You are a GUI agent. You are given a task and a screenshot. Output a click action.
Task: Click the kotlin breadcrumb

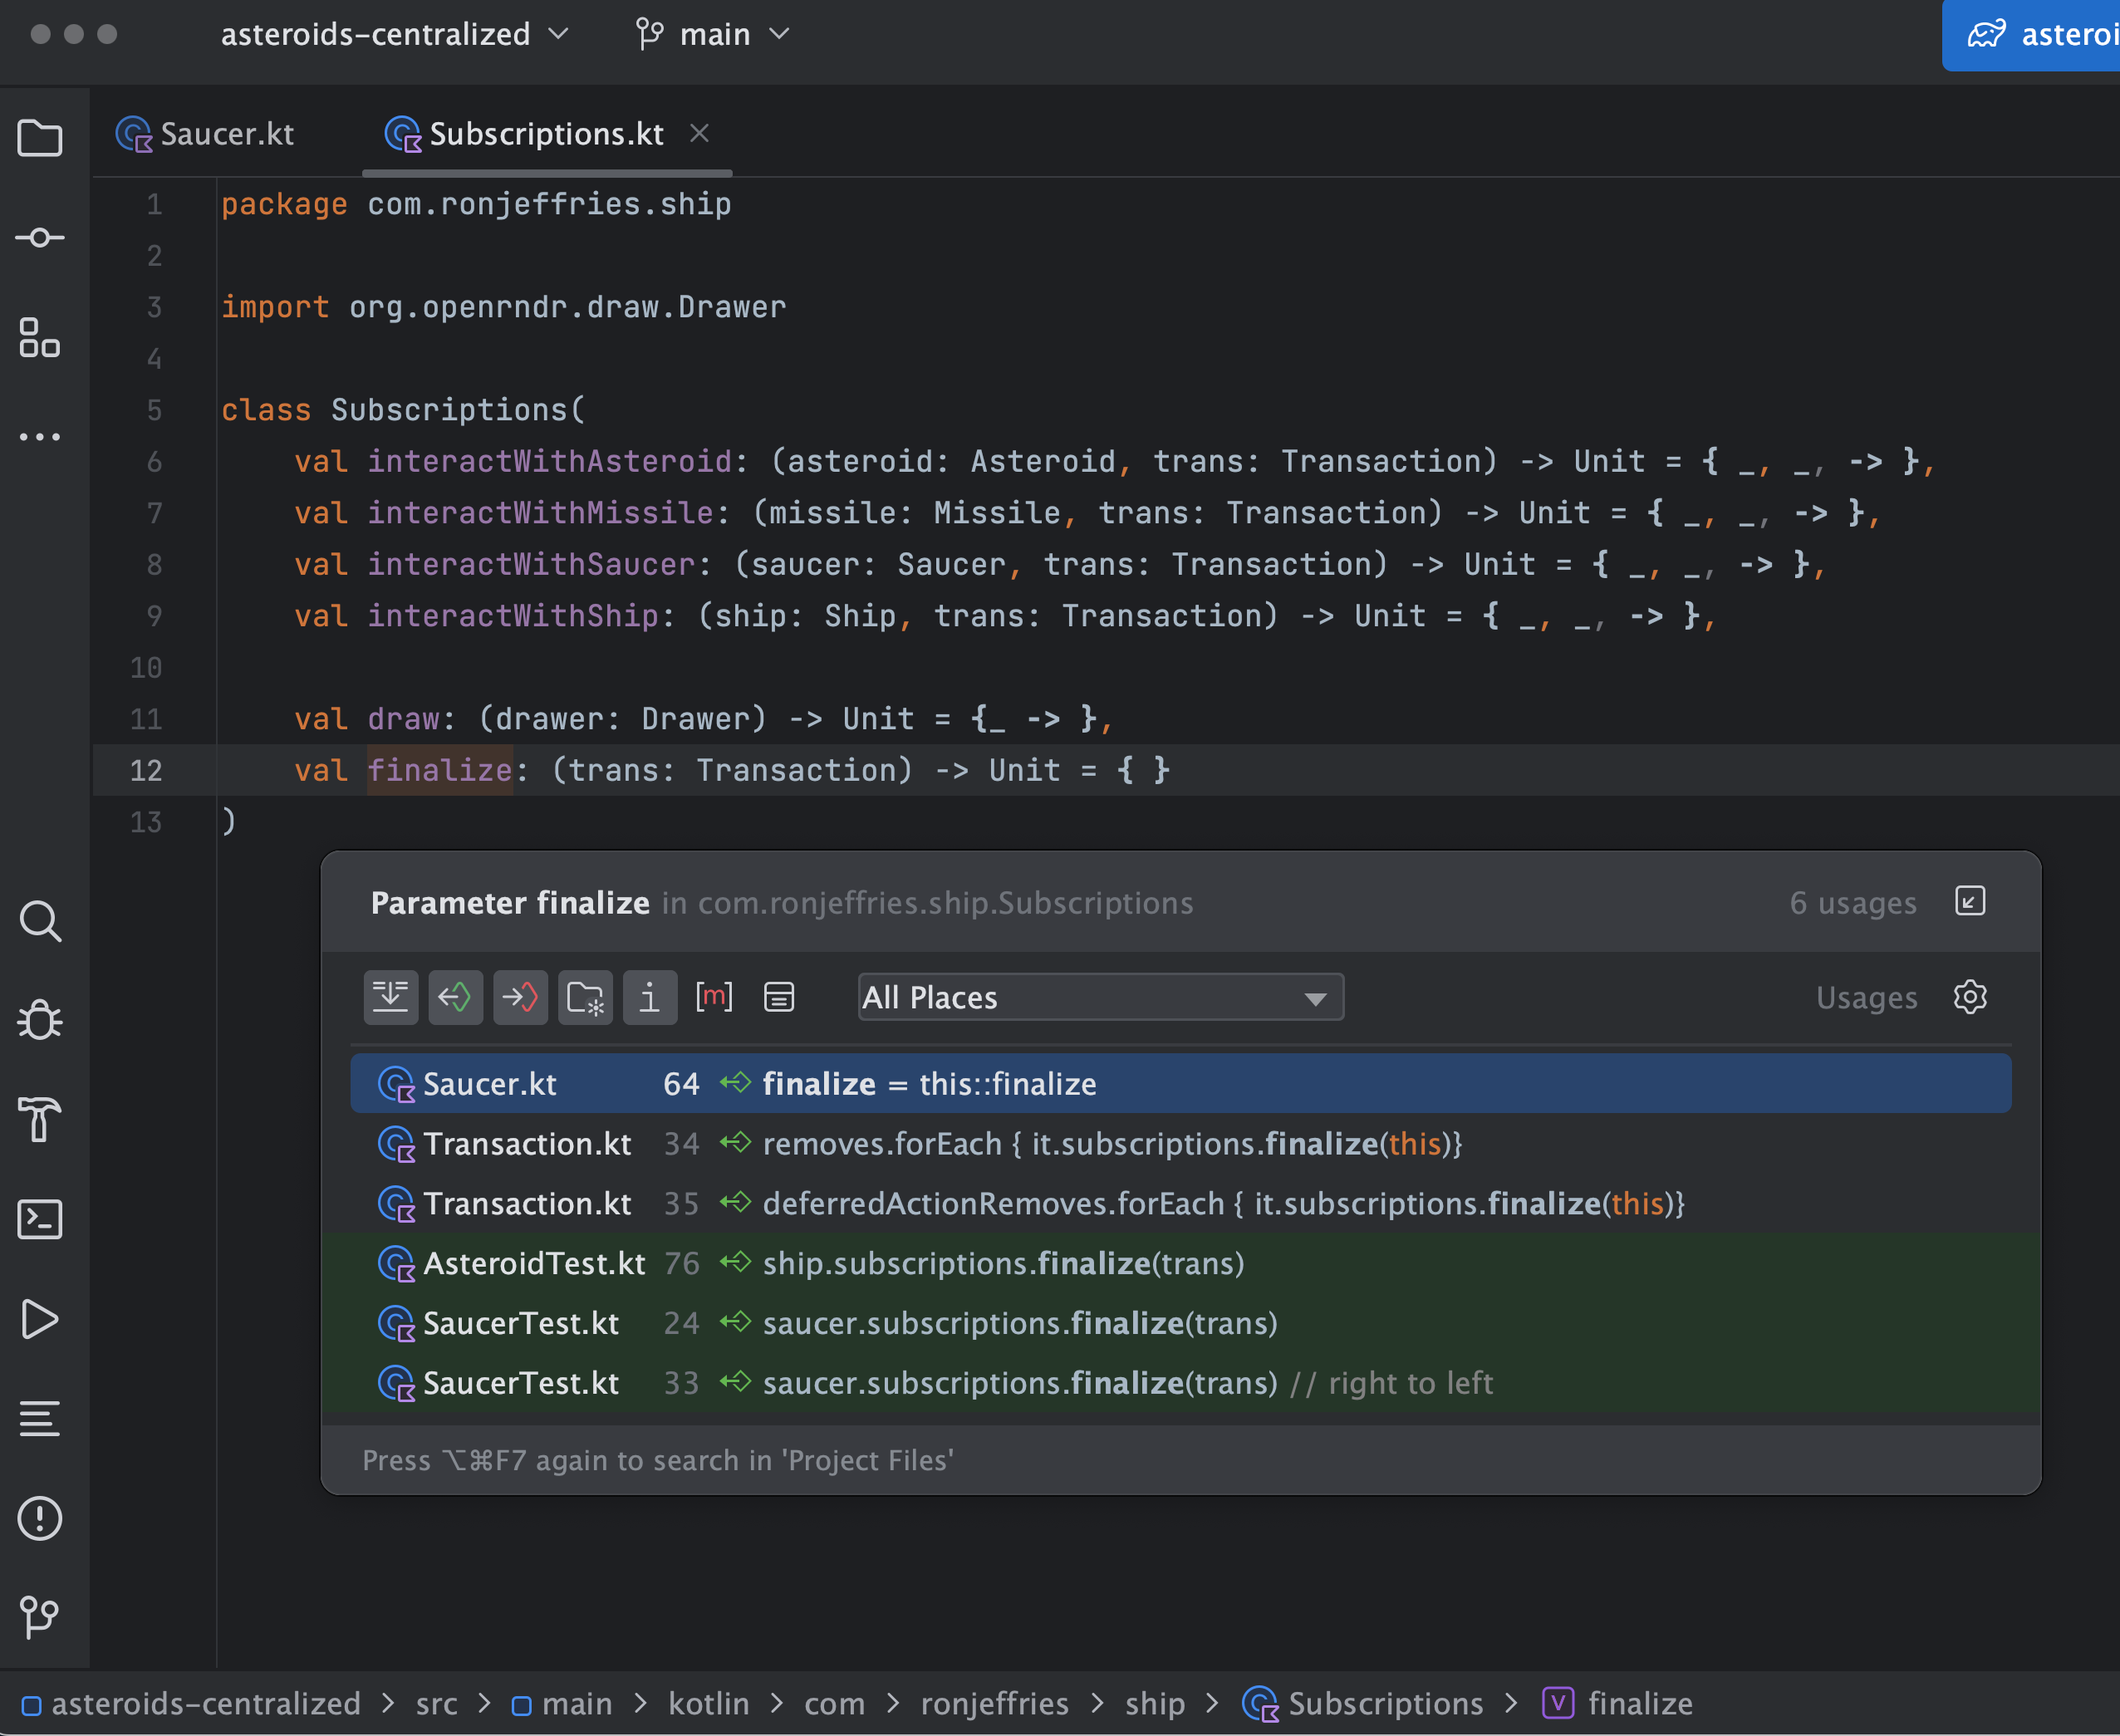[709, 1703]
